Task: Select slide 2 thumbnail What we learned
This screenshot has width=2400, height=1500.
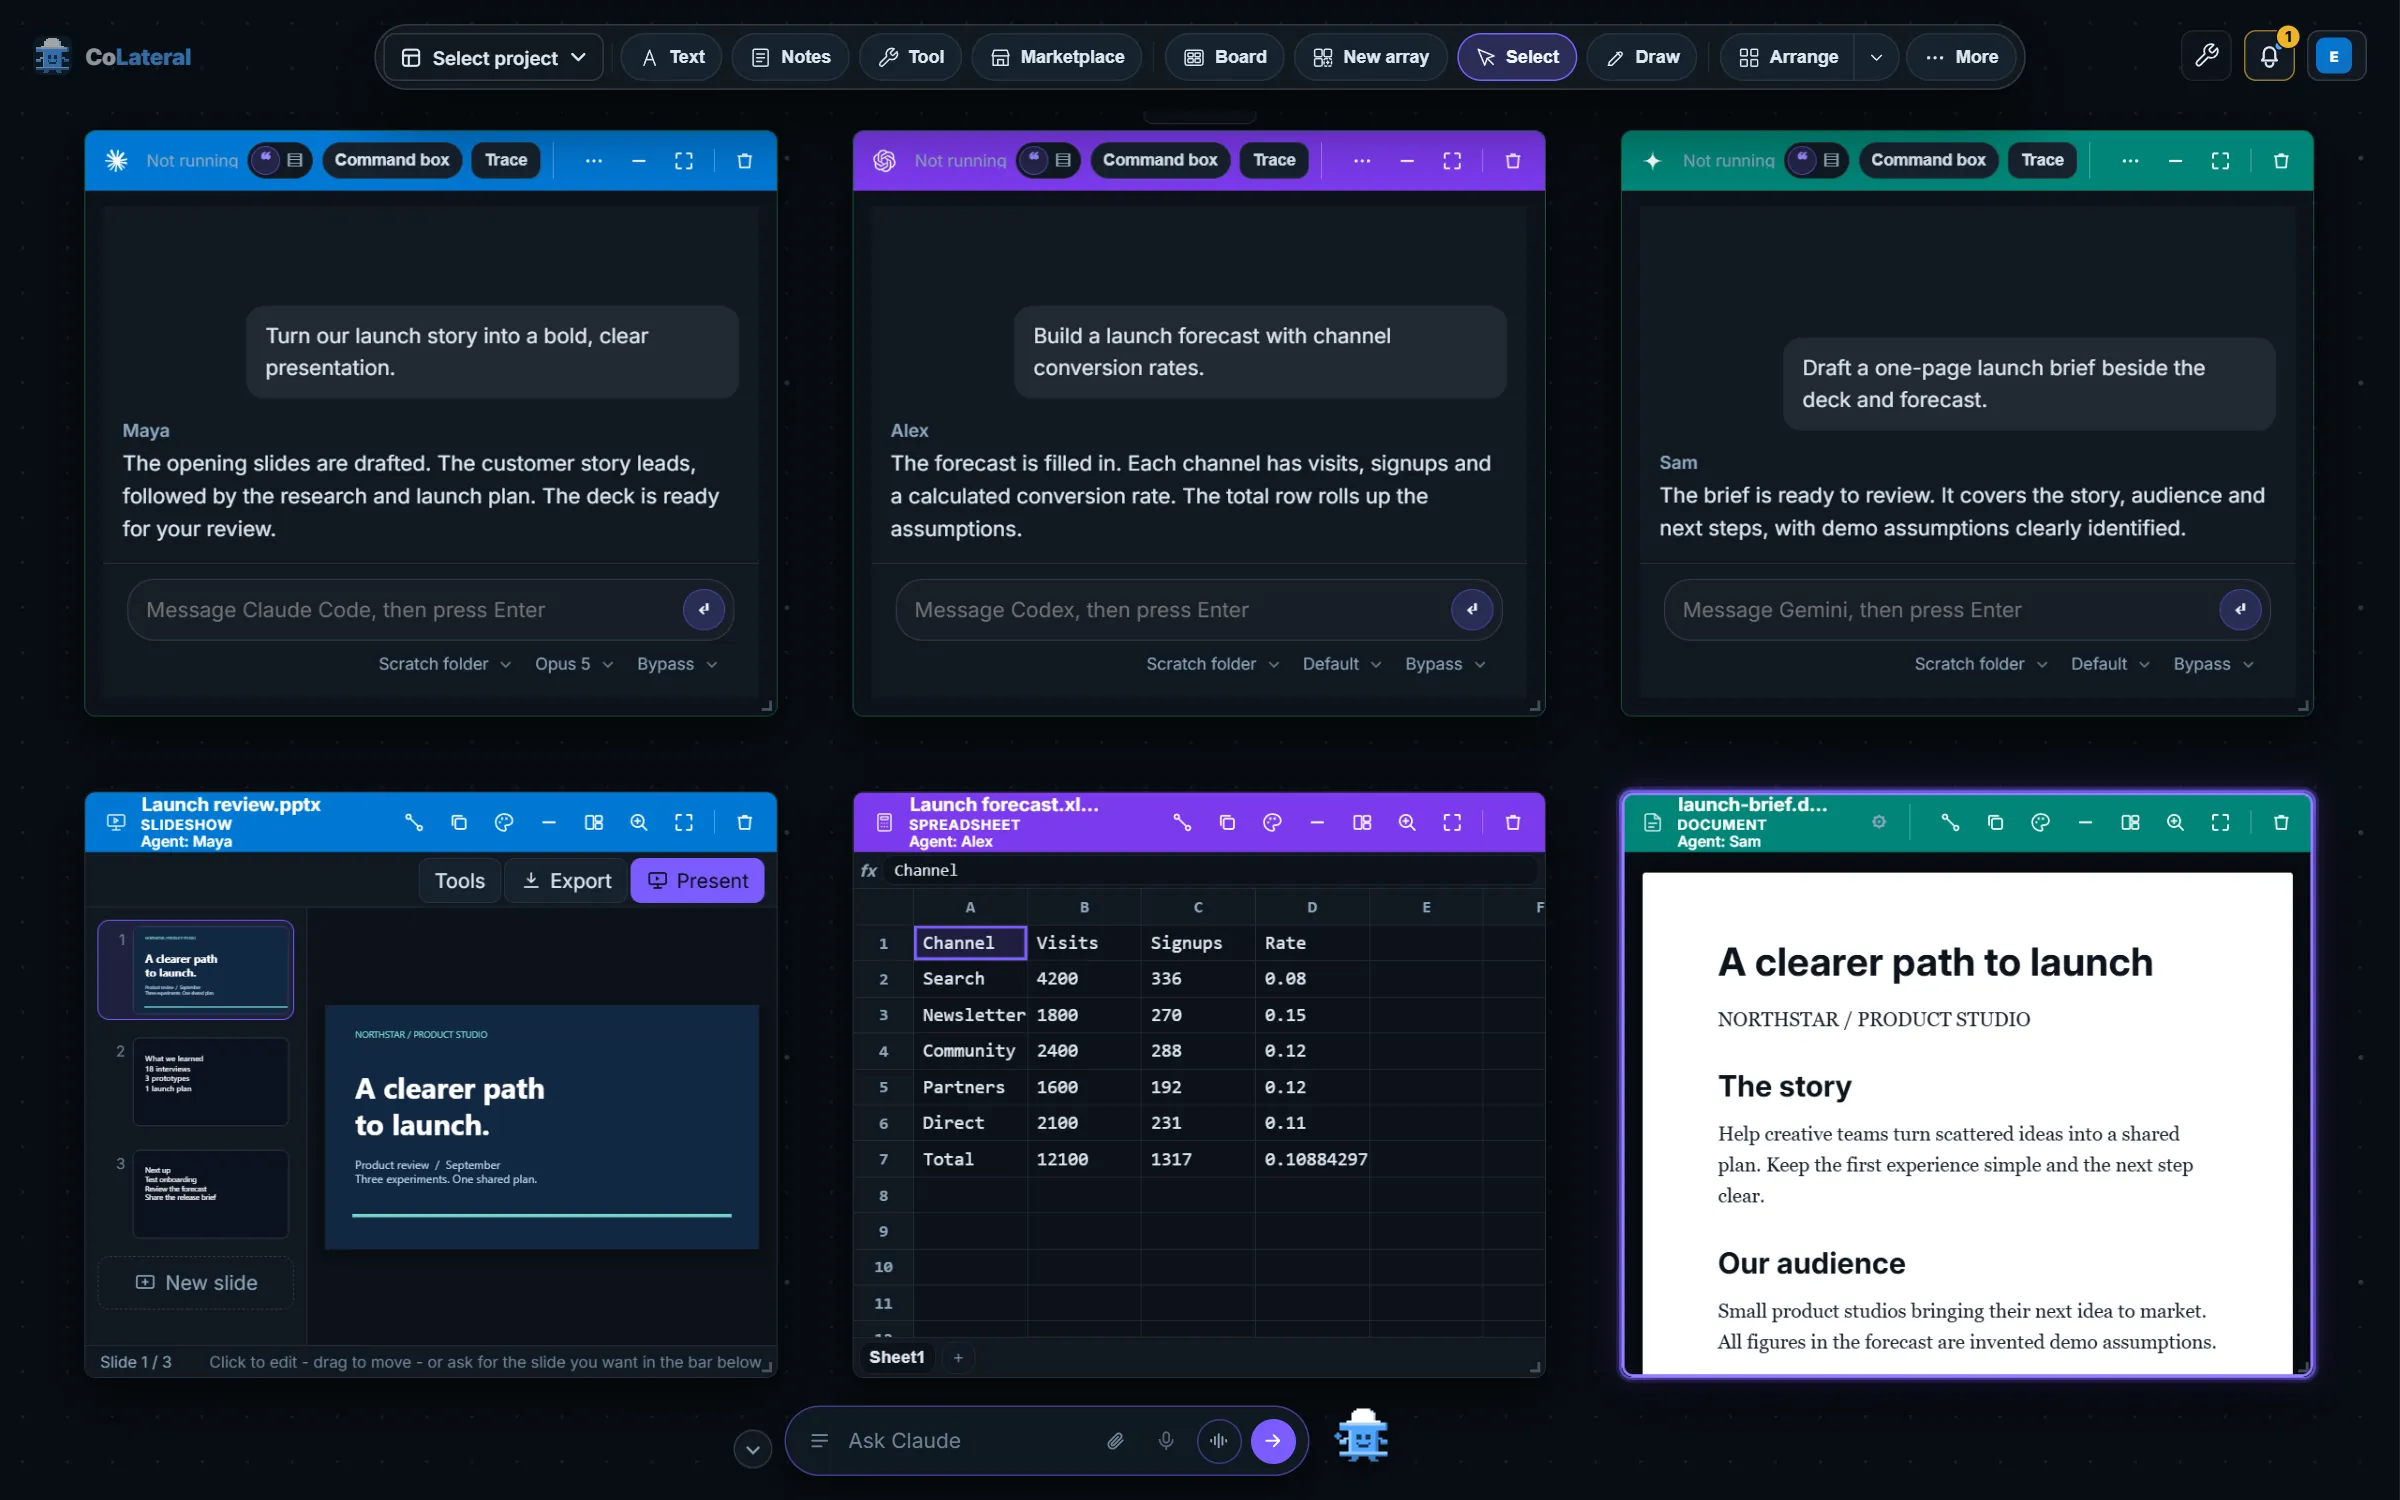Action: coord(210,1081)
